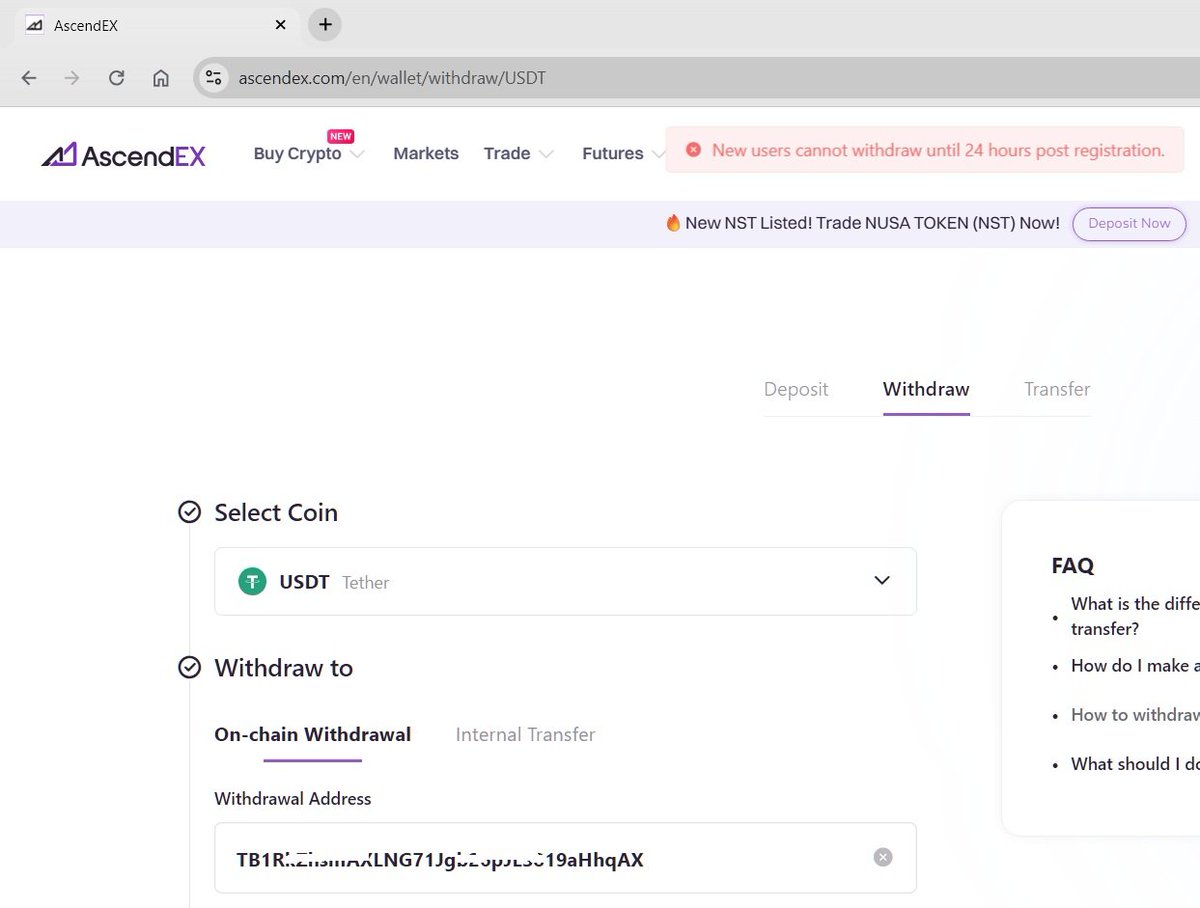Click the AscendEX tab favicon
Viewport: 1200px width, 908px height.
coord(34,24)
